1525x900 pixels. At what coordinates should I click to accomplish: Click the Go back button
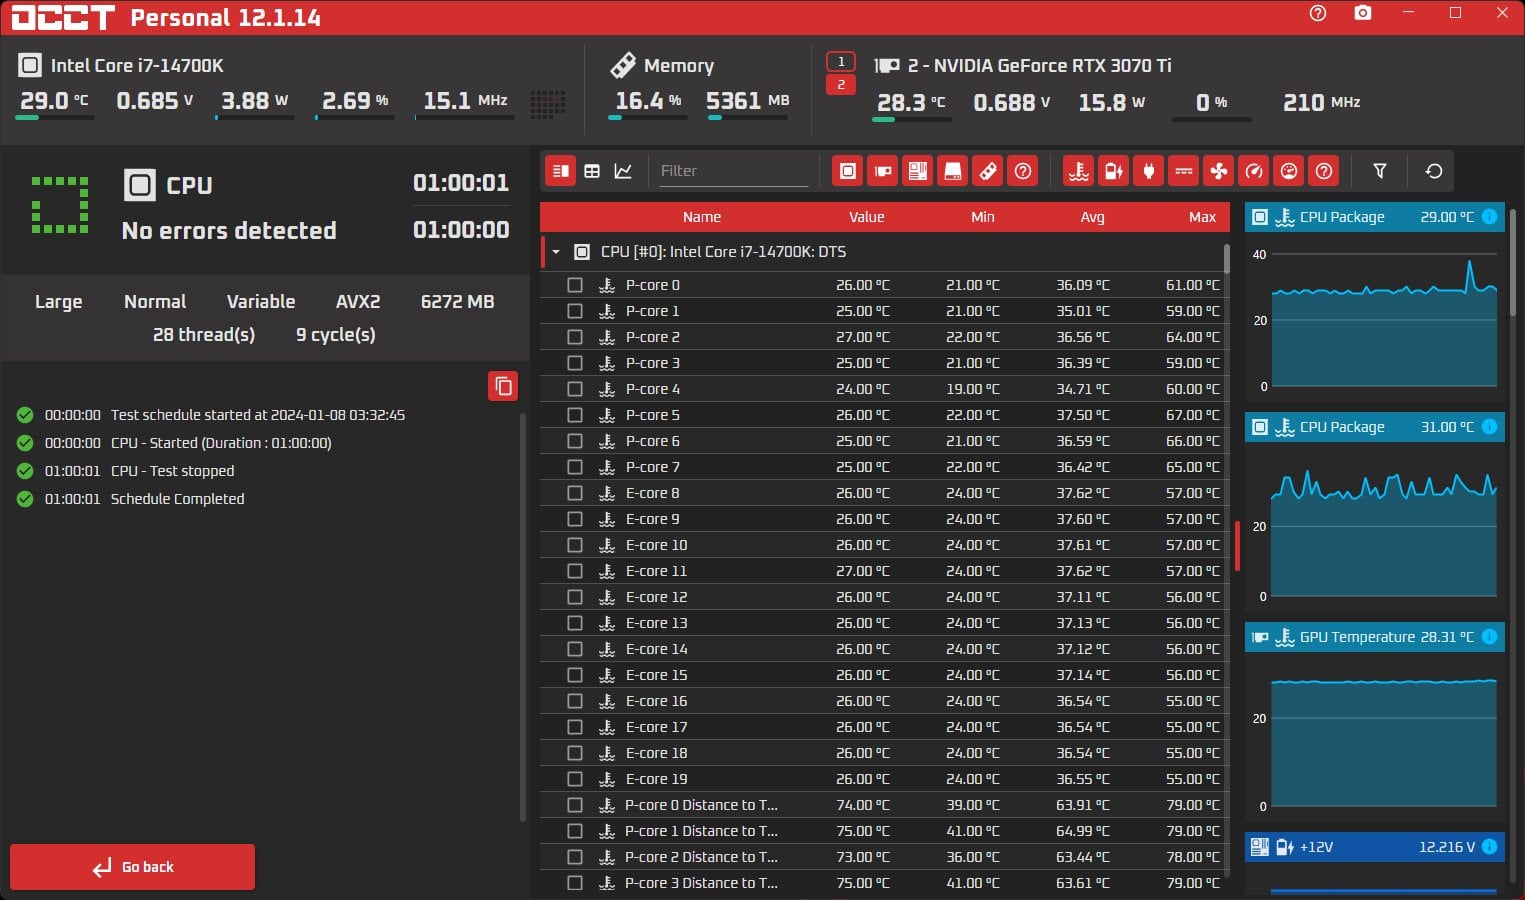pos(133,867)
